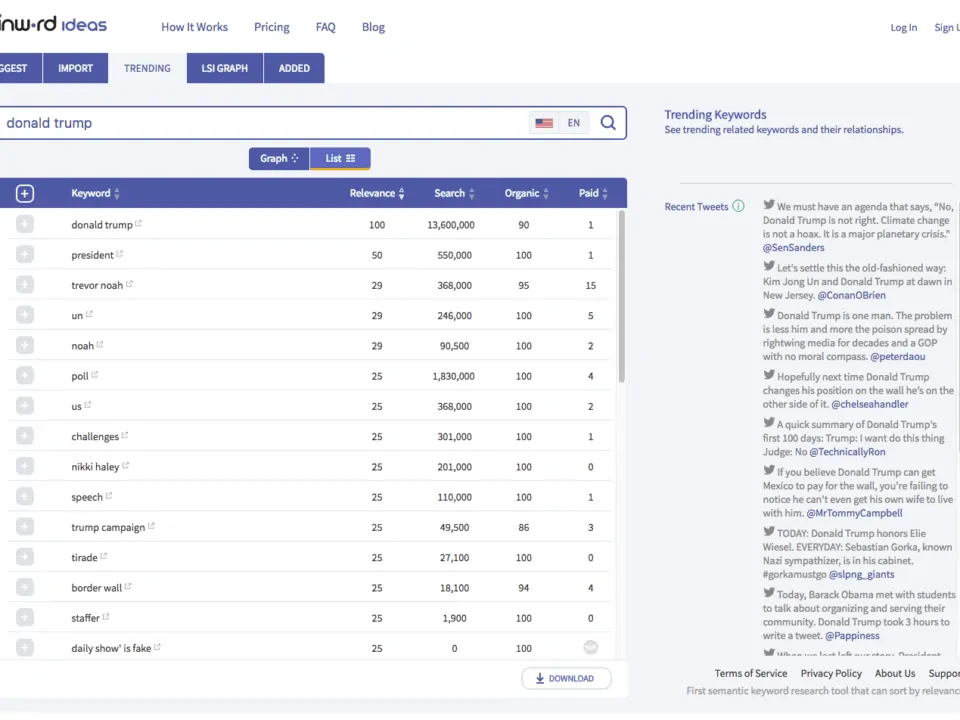
Task: Open Terms of Service link
Action: point(751,673)
